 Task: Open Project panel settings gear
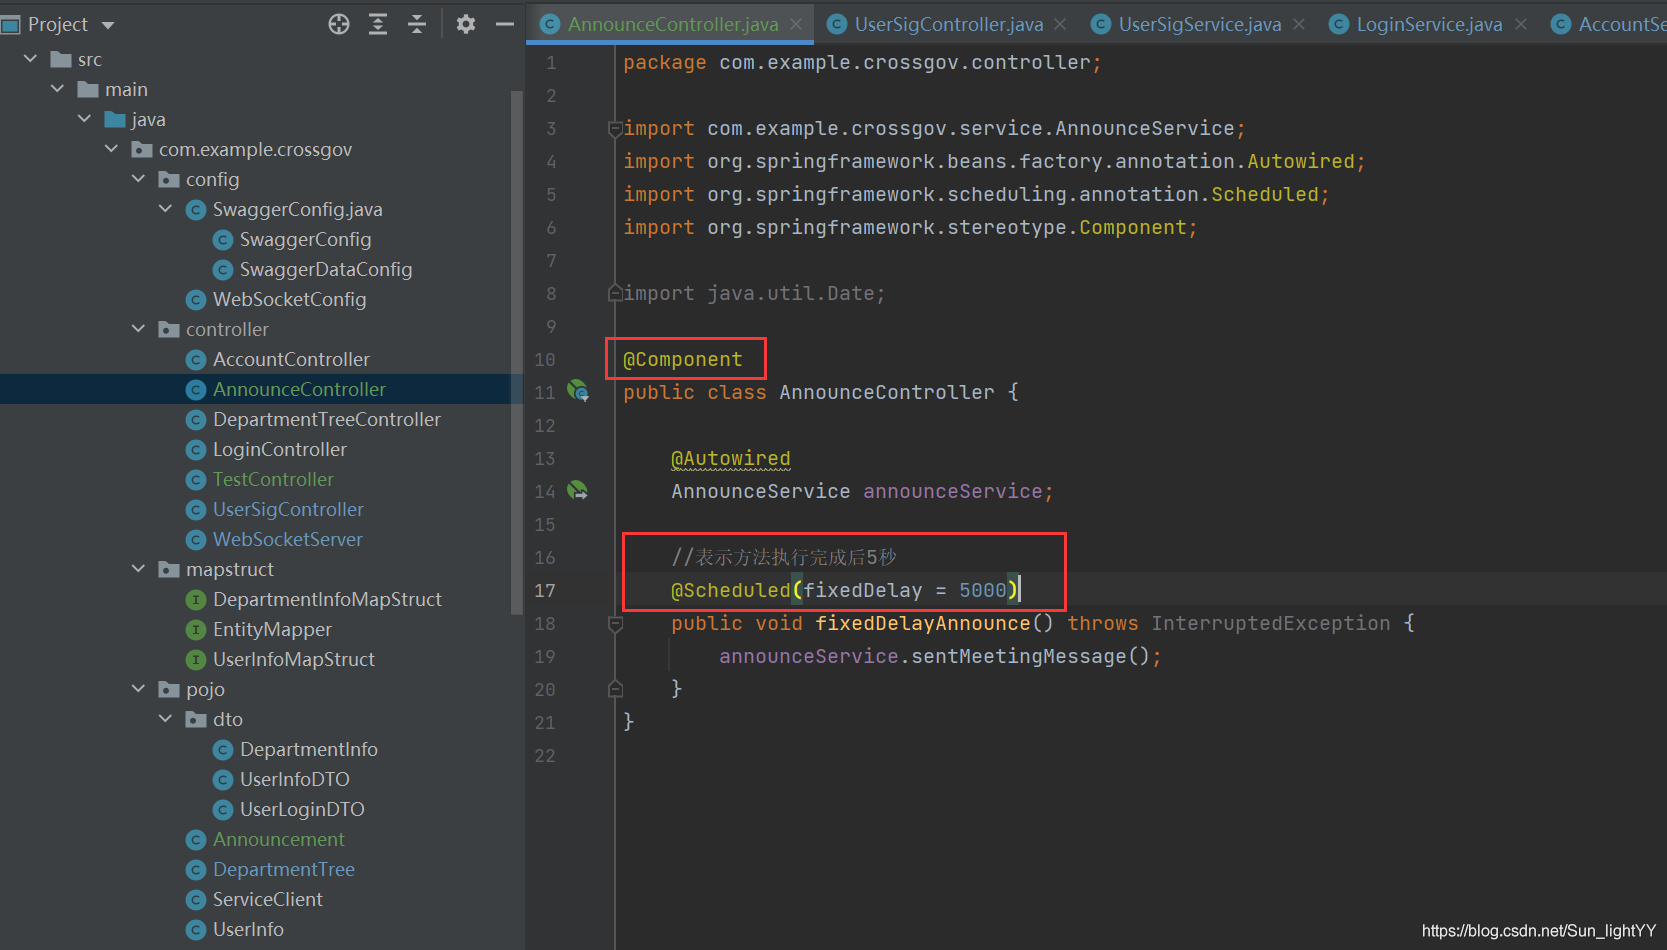tap(466, 24)
